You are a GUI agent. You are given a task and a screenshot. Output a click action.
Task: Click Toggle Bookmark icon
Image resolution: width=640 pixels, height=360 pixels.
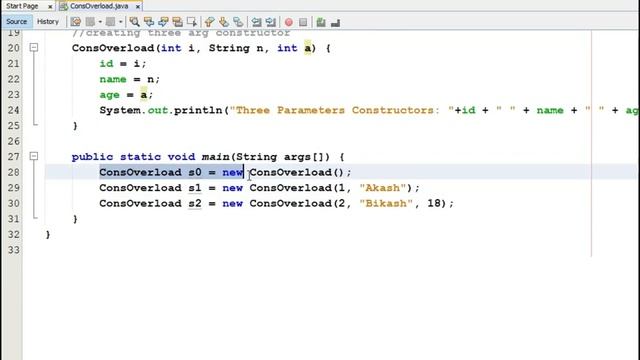(x=238, y=22)
